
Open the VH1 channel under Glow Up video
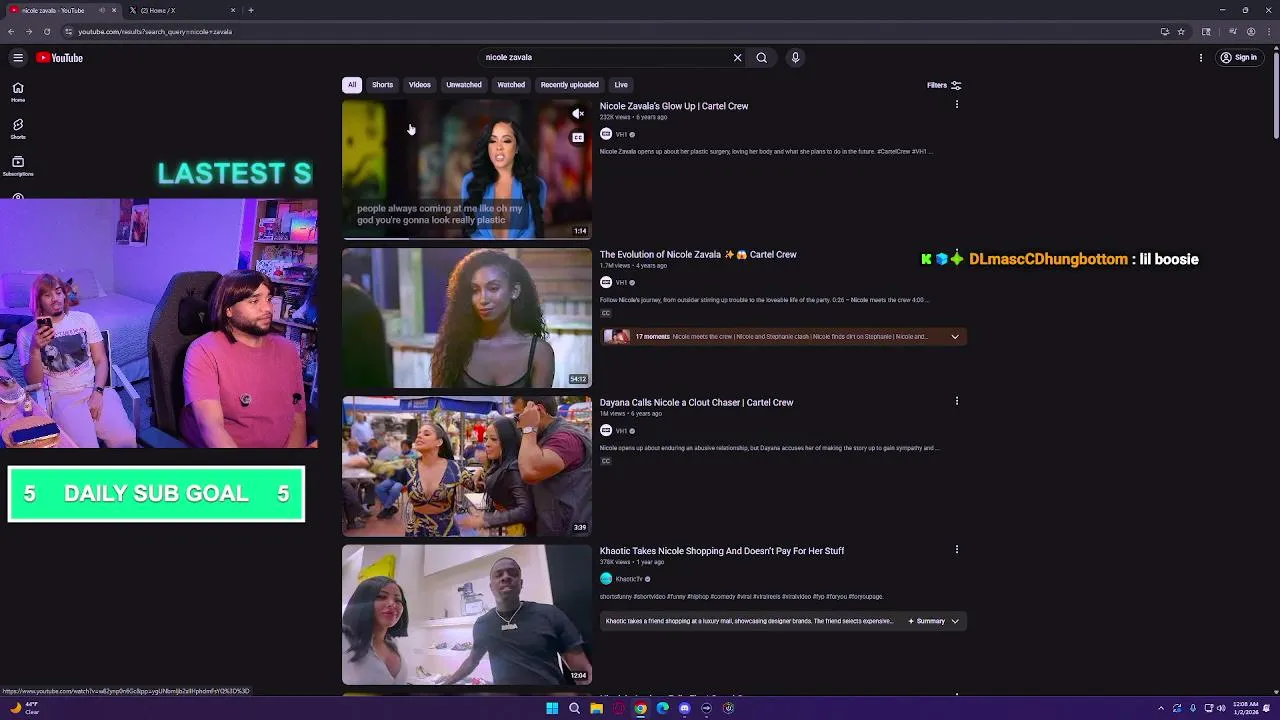[621, 134]
